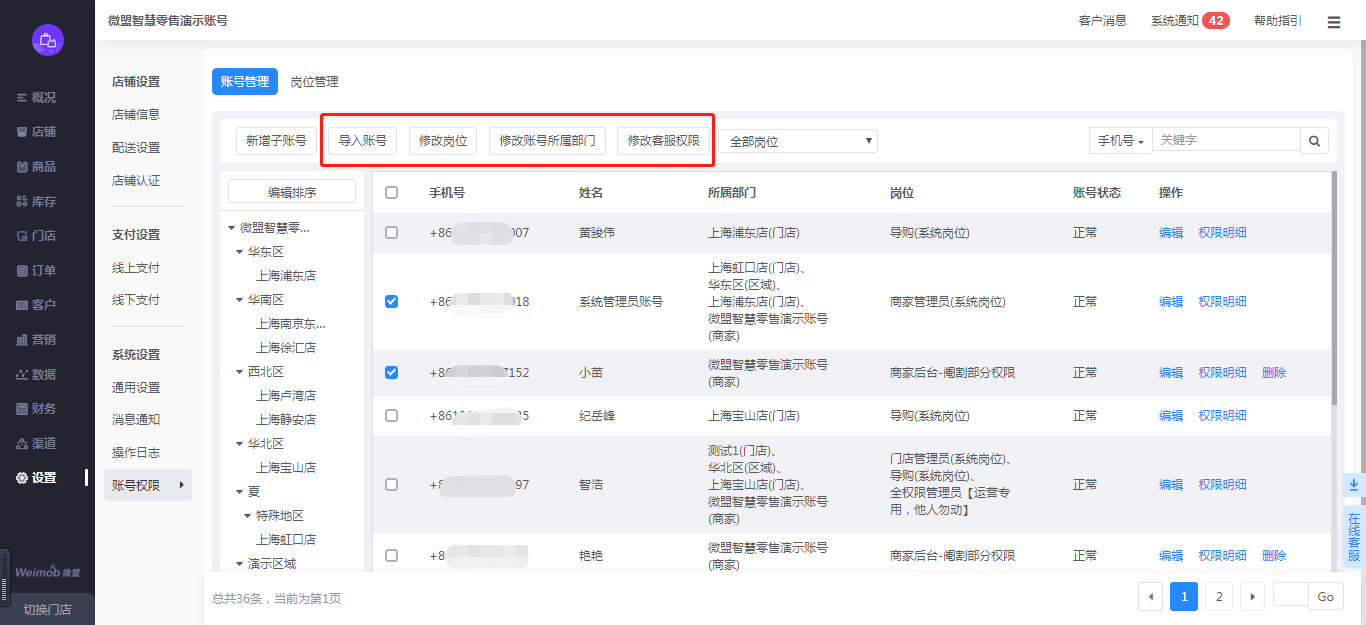This screenshot has height=625, width=1366.
Task: Collapse the 特殊地区 tree node
Action: [x=248, y=516]
